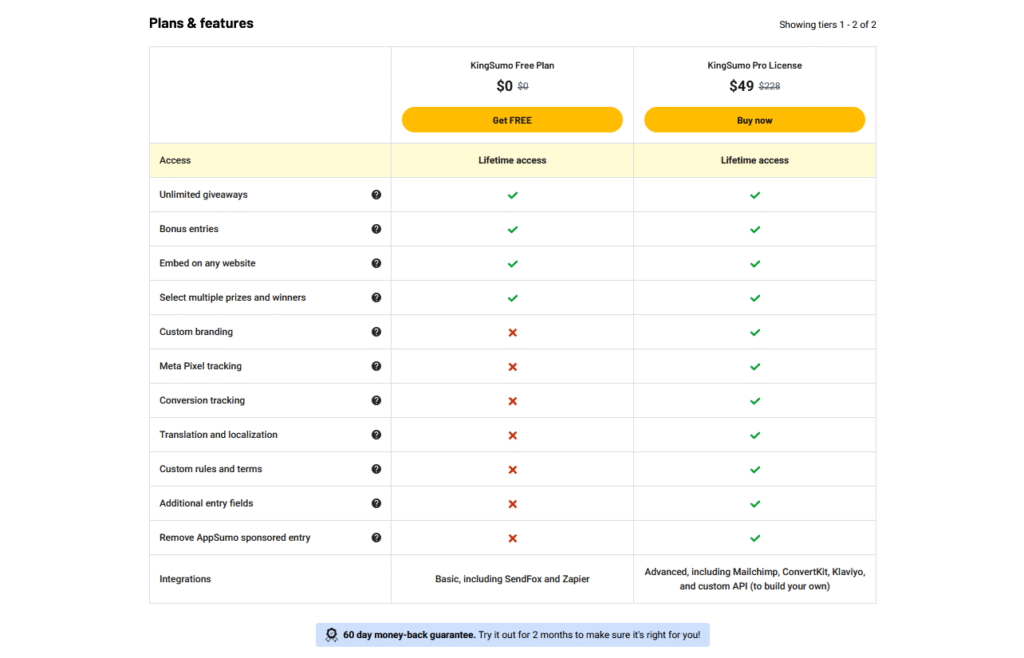Click Pro License checkmark for multiple prizes row
The height and width of the screenshot is (658, 1024).
pos(755,298)
